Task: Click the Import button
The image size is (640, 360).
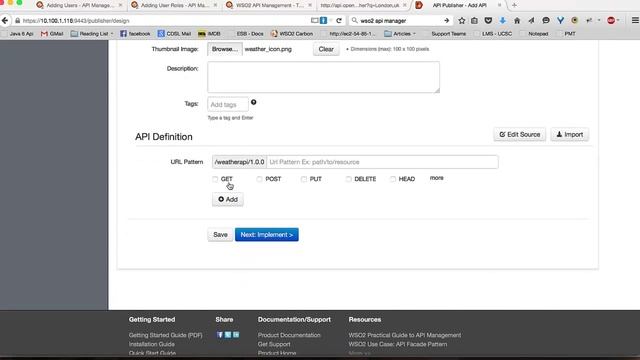Action: coord(570,134)
